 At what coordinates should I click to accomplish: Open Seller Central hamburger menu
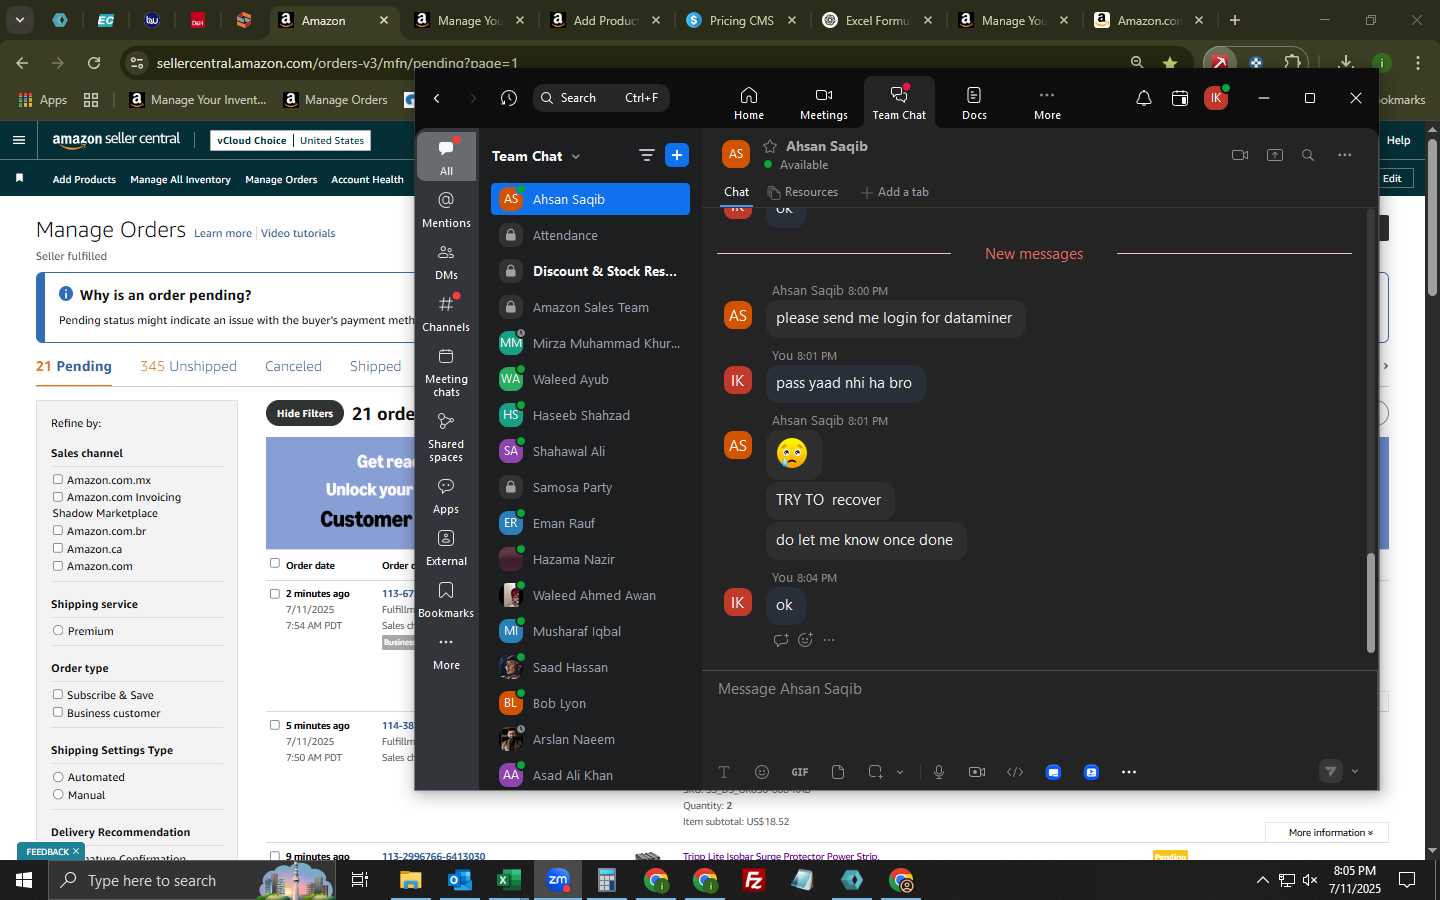[18, 140]
